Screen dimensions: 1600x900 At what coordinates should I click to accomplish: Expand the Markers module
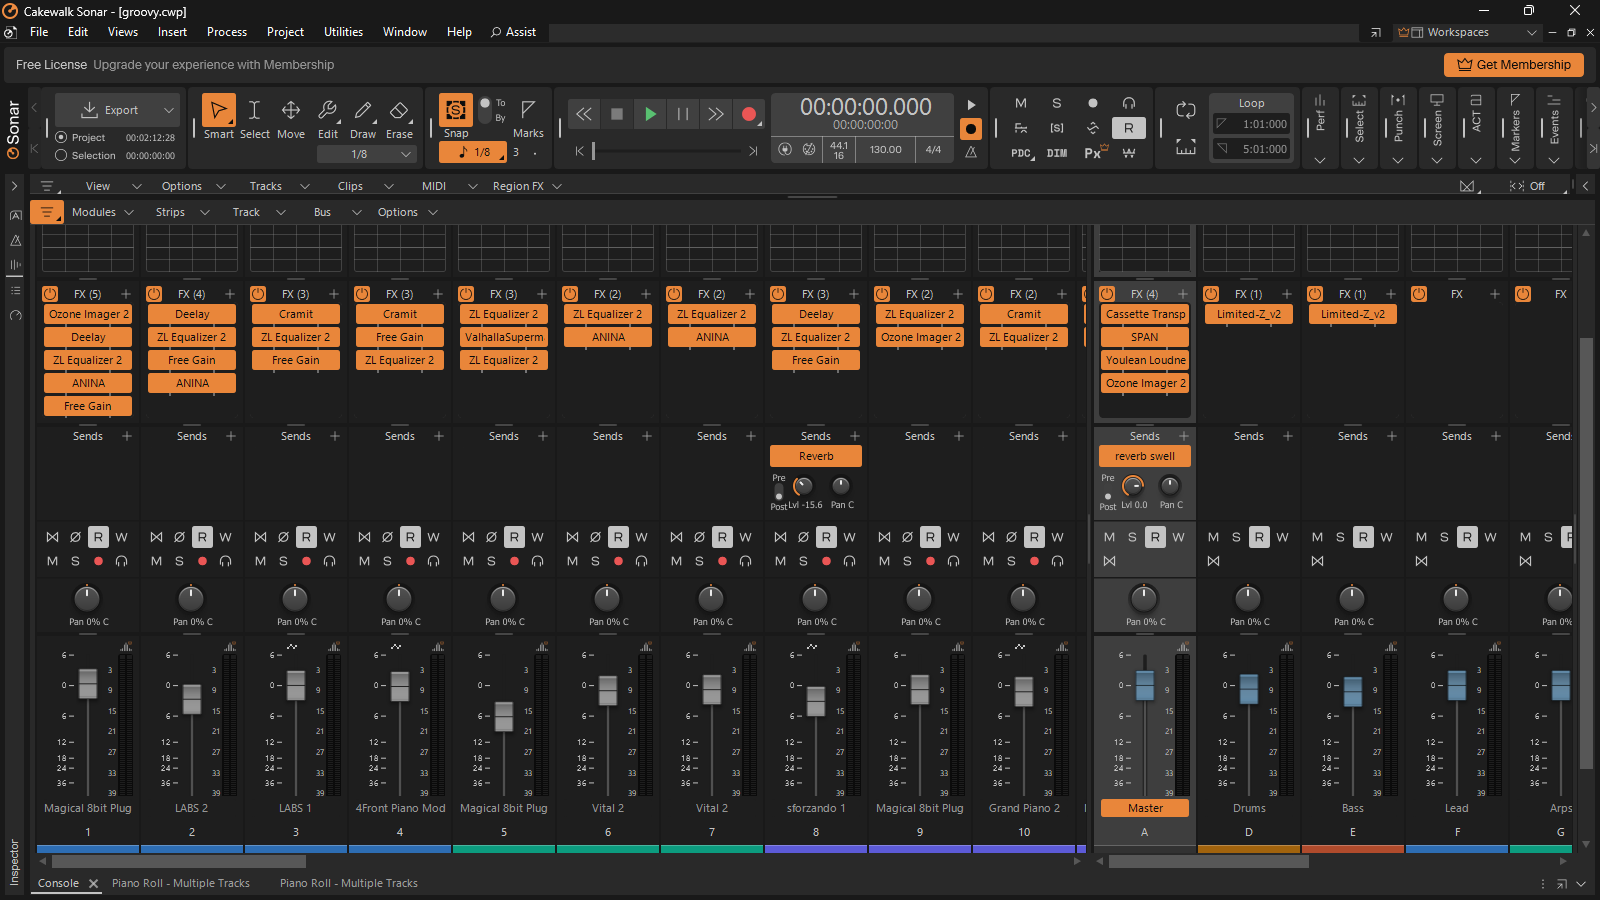pyautogui.click(x=1515, y=160)
